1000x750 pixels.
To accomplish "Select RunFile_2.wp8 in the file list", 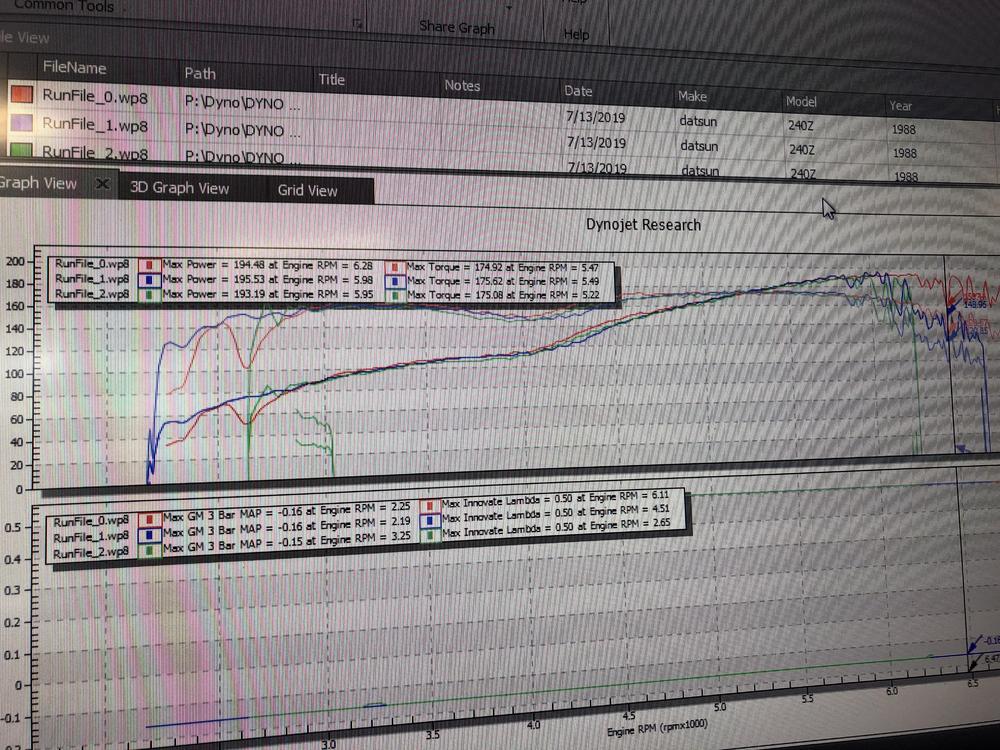I will point(95,152).
